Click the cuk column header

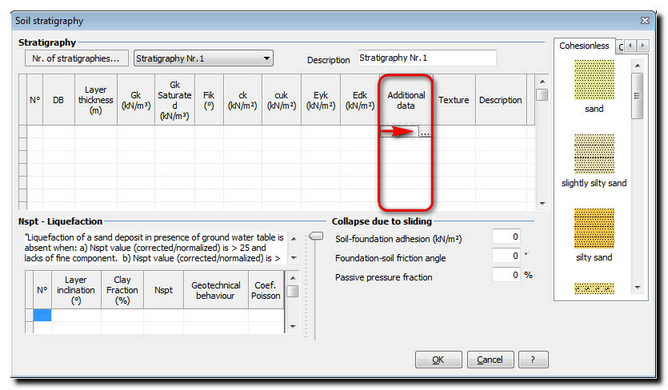282,100
